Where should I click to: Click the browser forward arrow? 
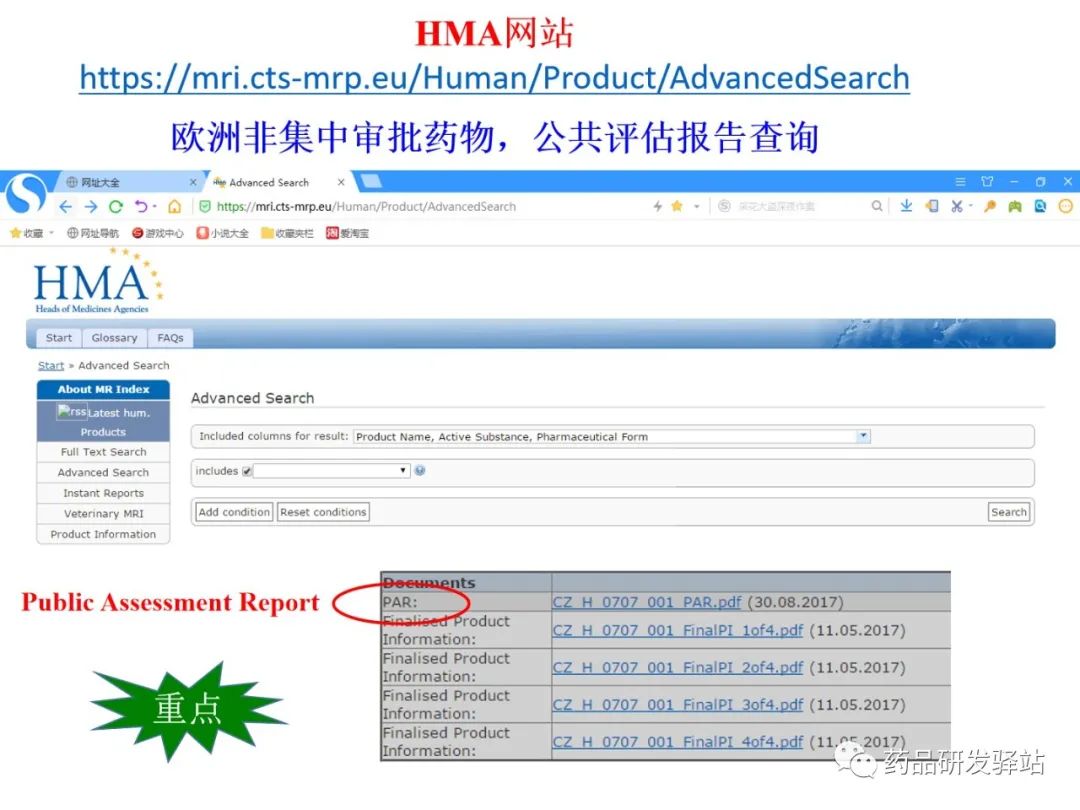click(x=90, y=207)
